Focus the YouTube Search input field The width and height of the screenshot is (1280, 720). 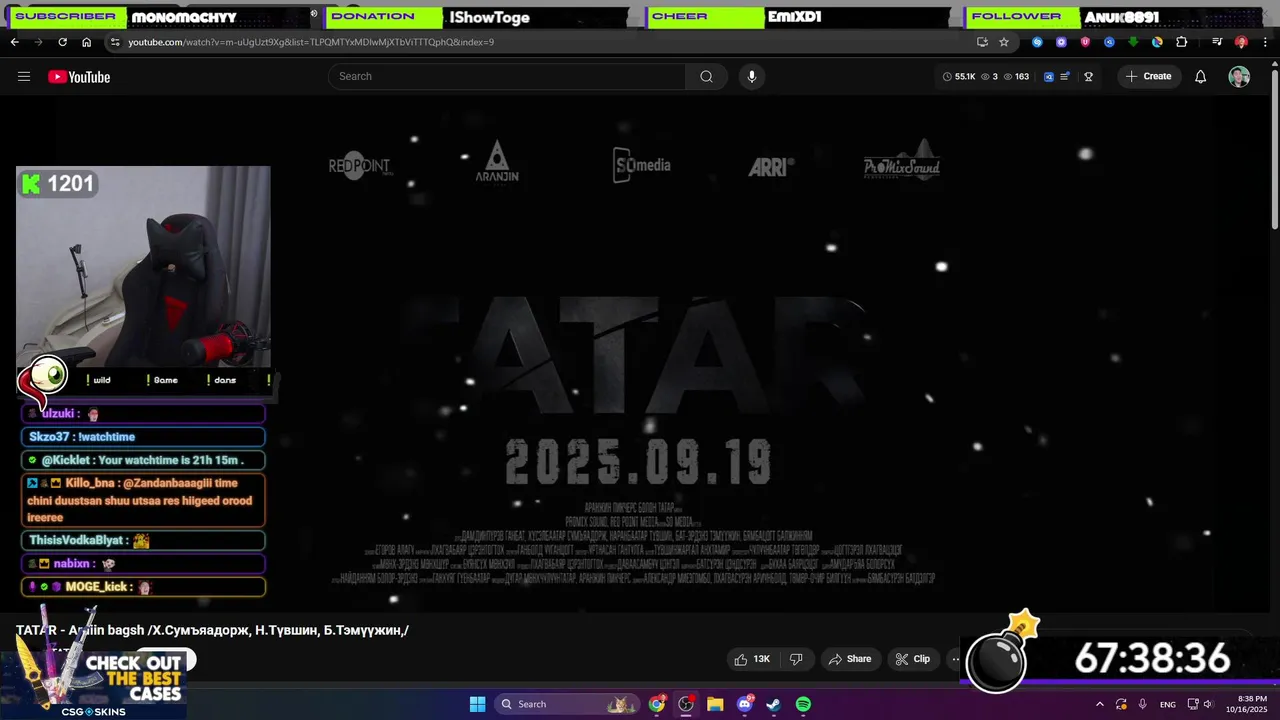(507, 77)
